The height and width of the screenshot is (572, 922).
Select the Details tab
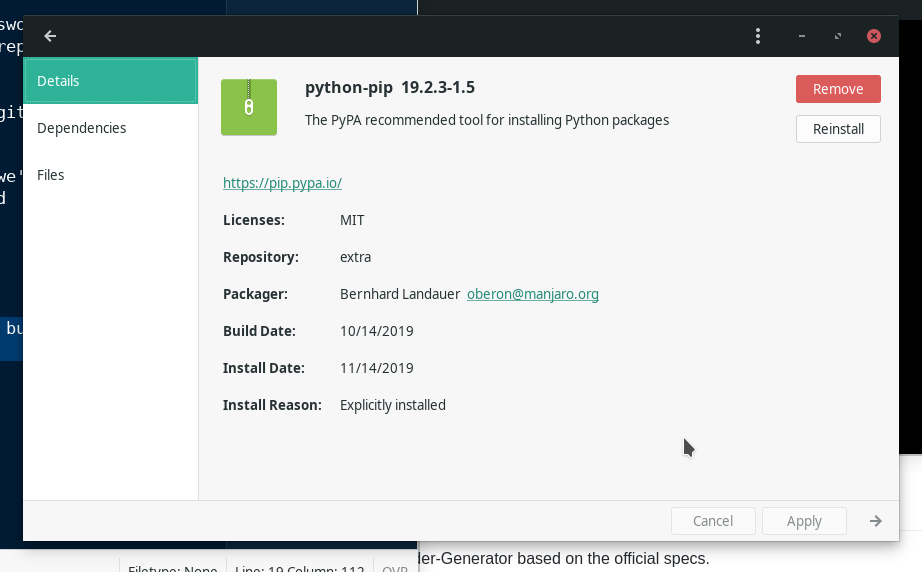click(x=111, y=81)
